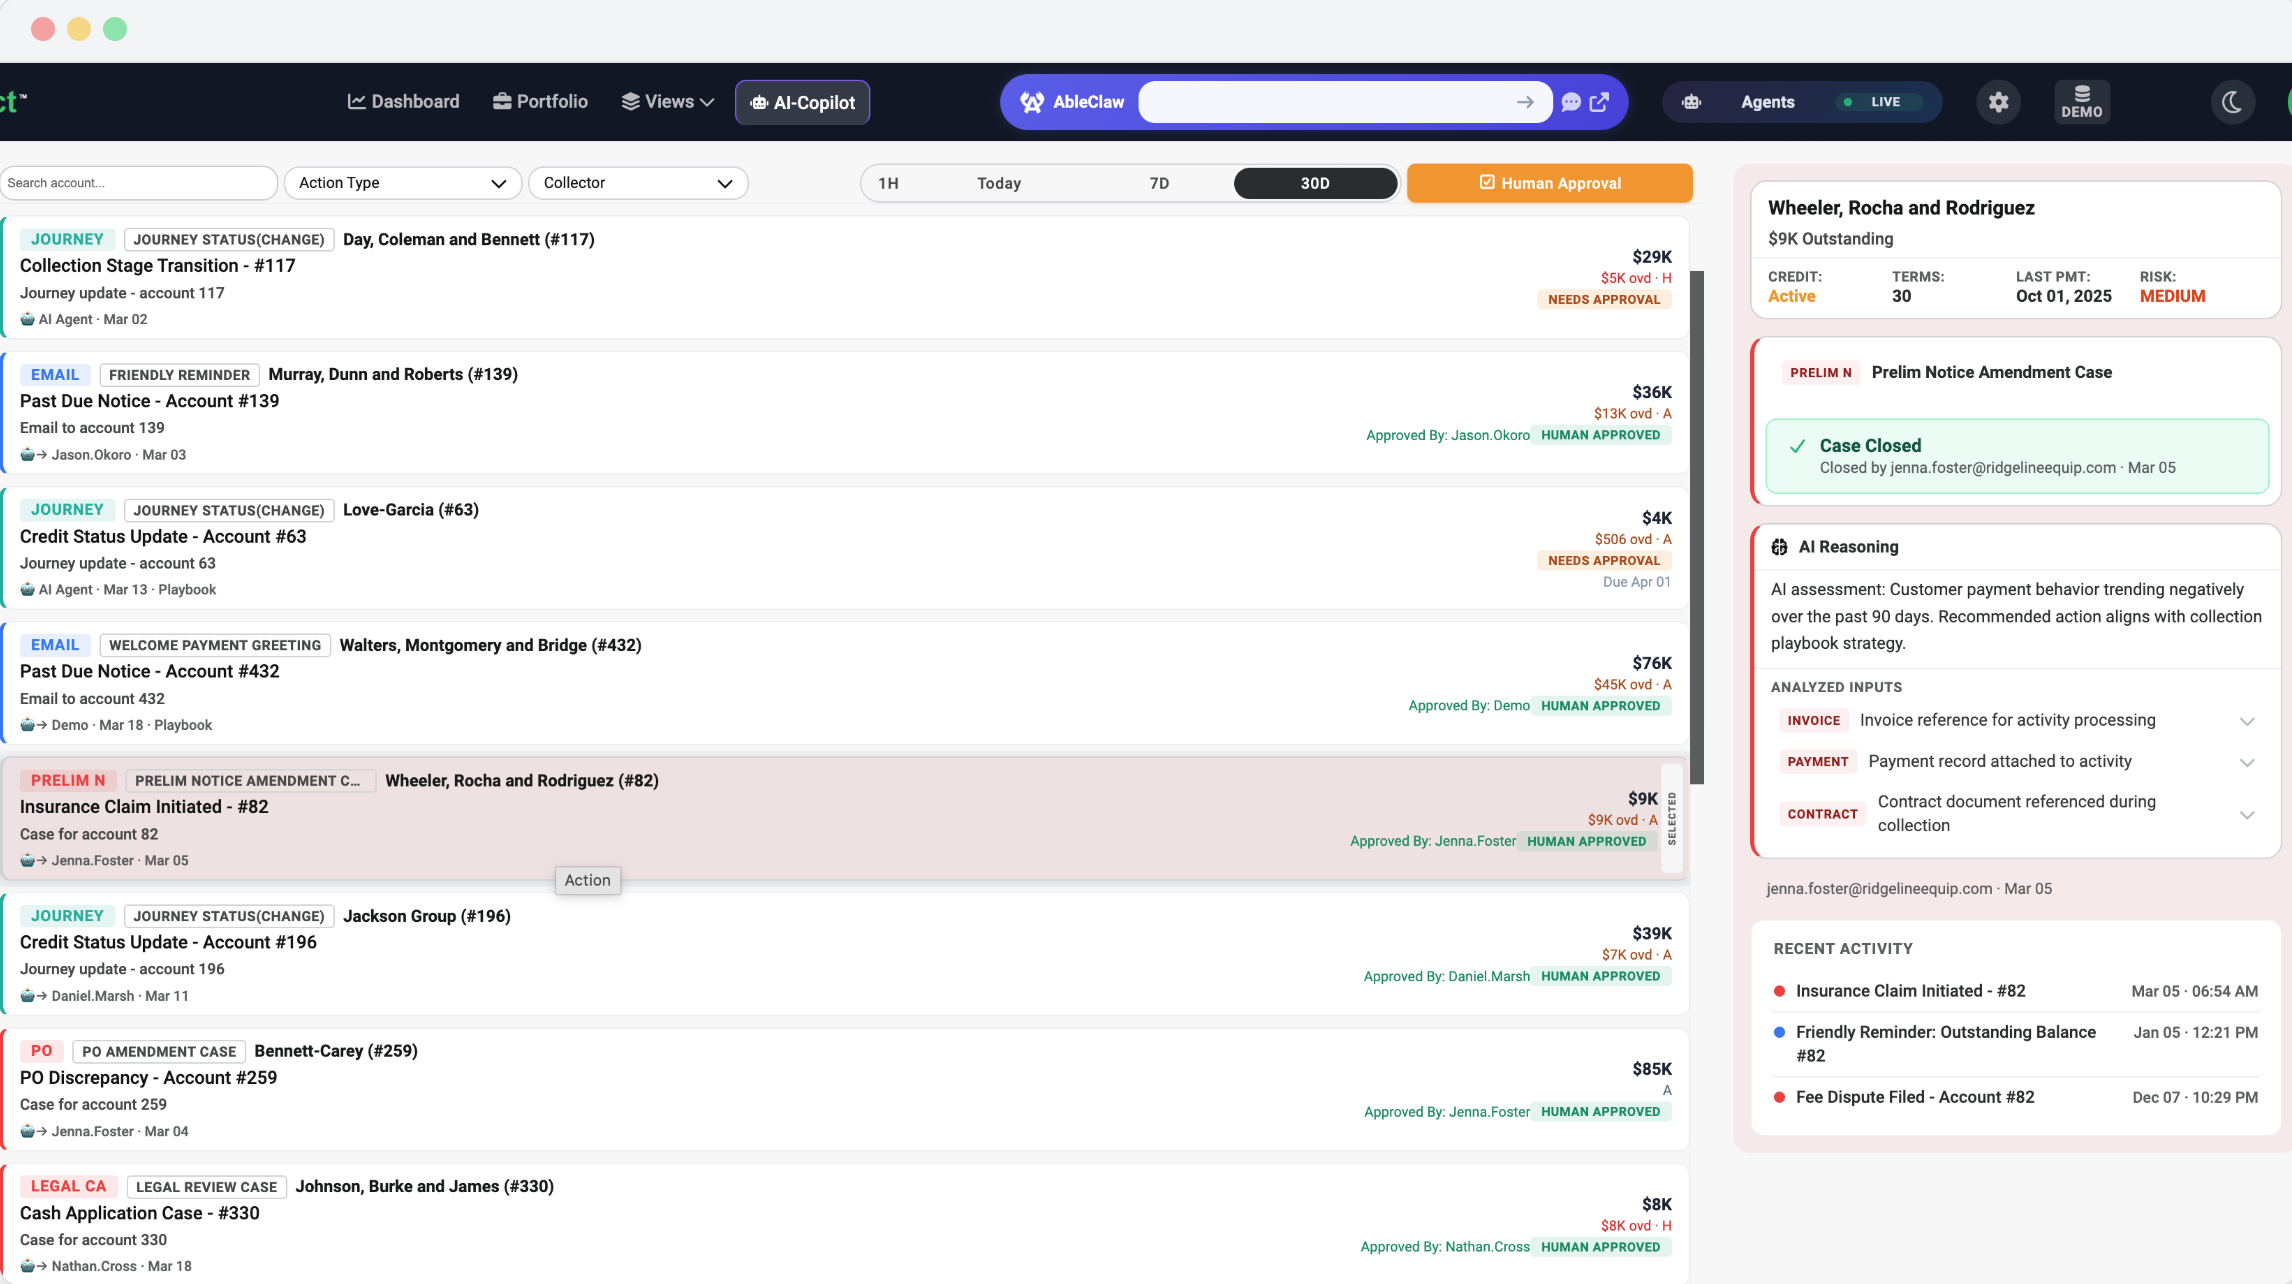The width and height of the screenshot is (2292, 1284).
Task: Click the settings gear icon
Action: [1998, 102]
